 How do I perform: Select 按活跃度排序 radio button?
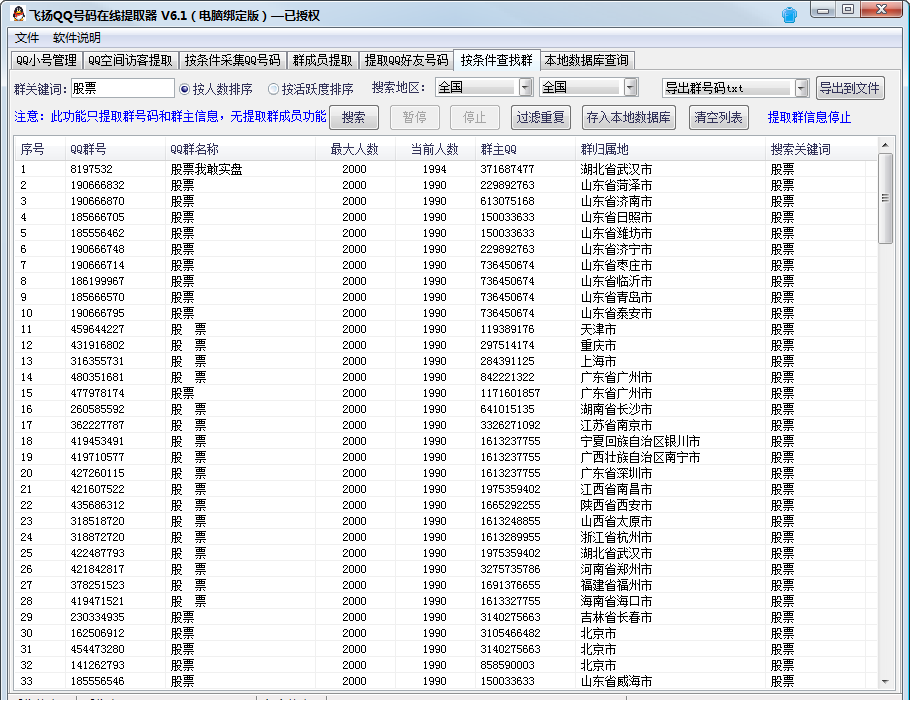pyautogui.click(x=273, y=89)
